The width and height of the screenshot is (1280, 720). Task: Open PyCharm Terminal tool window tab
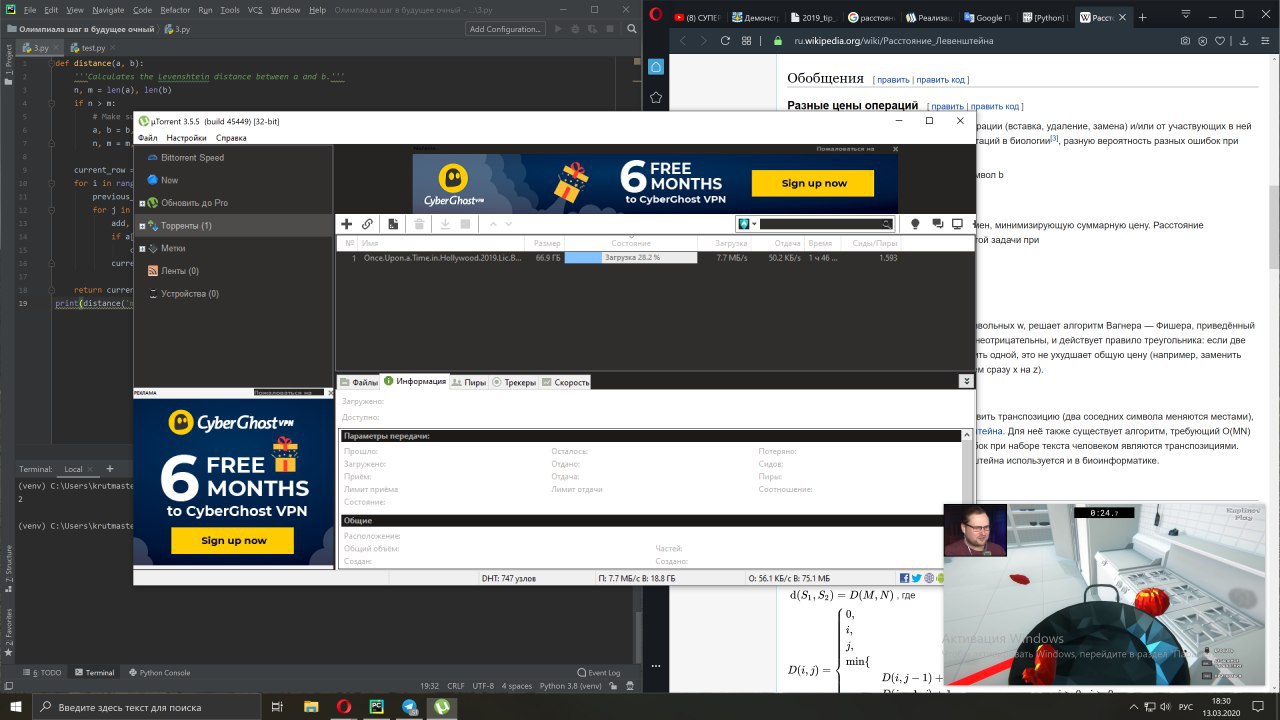coord(94,673)
